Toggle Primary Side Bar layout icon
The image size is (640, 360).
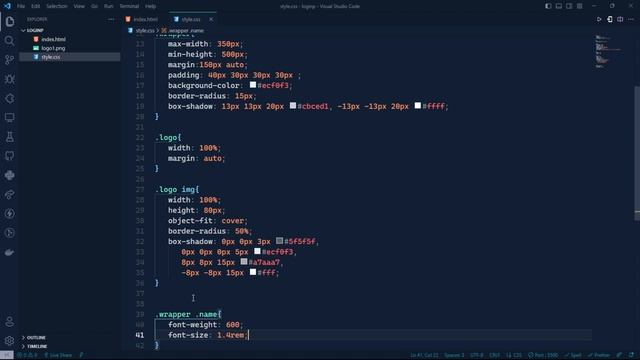tap(548, 6)
